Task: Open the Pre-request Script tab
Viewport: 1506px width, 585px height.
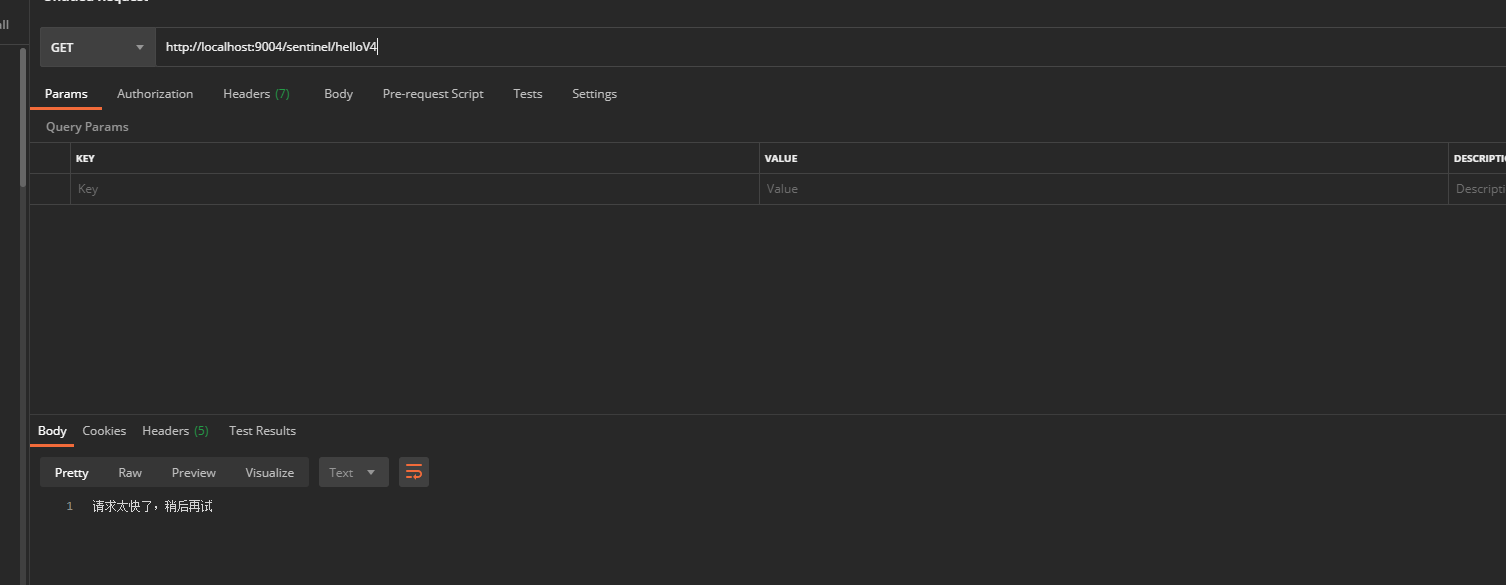Action: [433, 94]
